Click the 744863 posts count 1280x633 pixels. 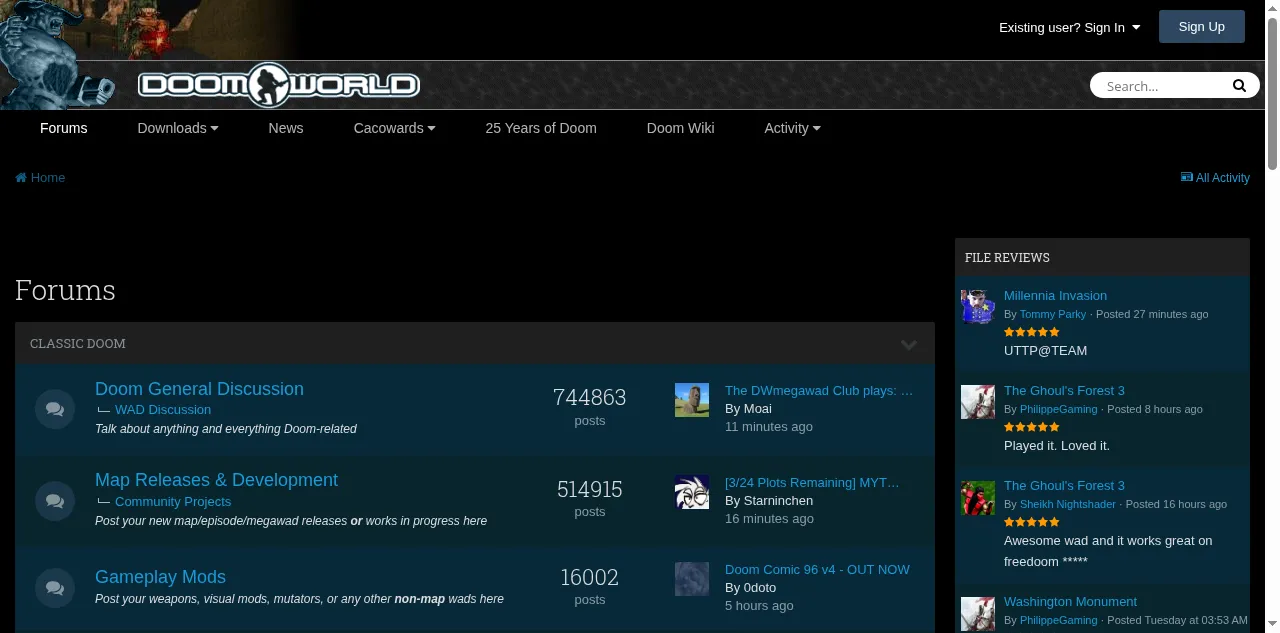tap(590, 397)
